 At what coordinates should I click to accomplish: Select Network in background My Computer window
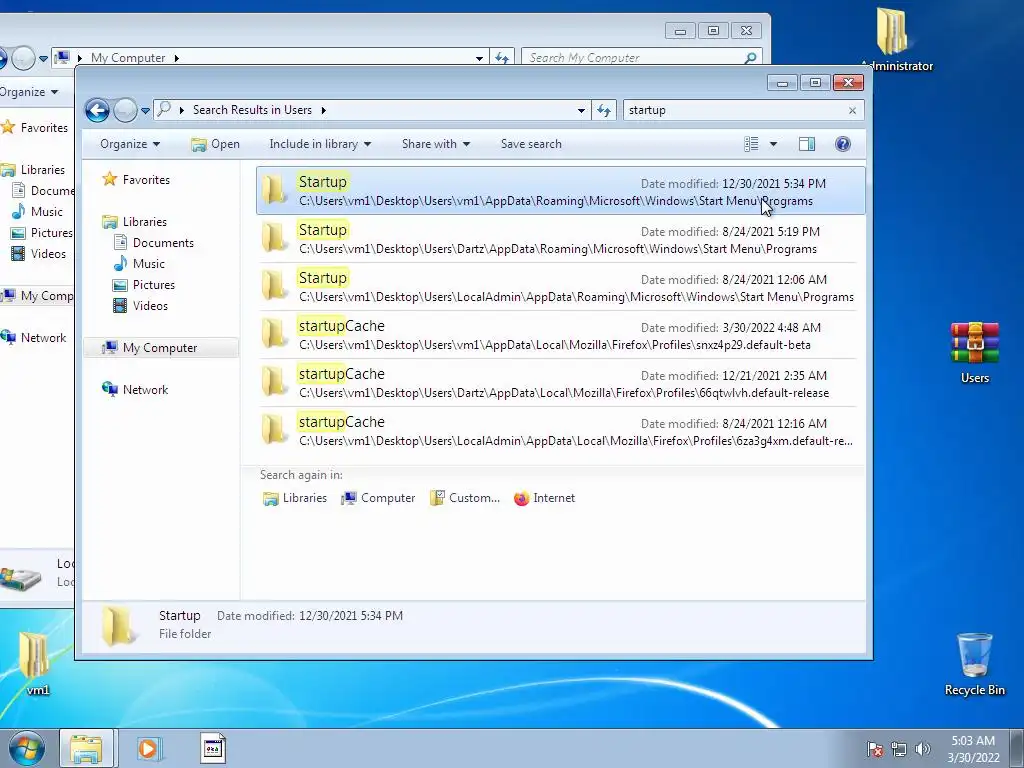click(33, 338)
